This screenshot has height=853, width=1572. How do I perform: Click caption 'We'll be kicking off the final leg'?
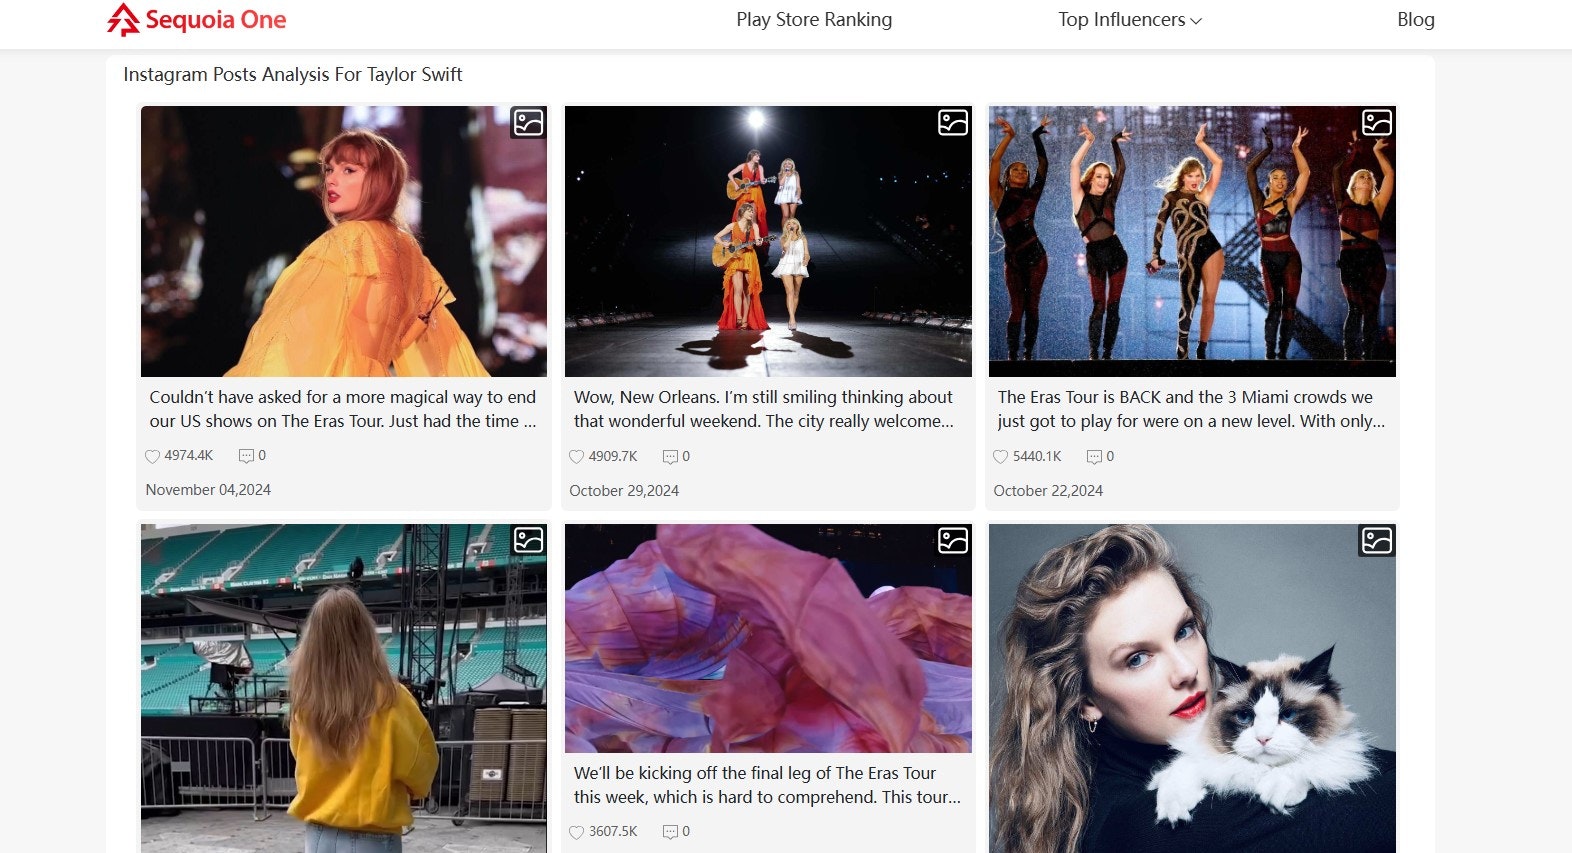tap(767, 785)
